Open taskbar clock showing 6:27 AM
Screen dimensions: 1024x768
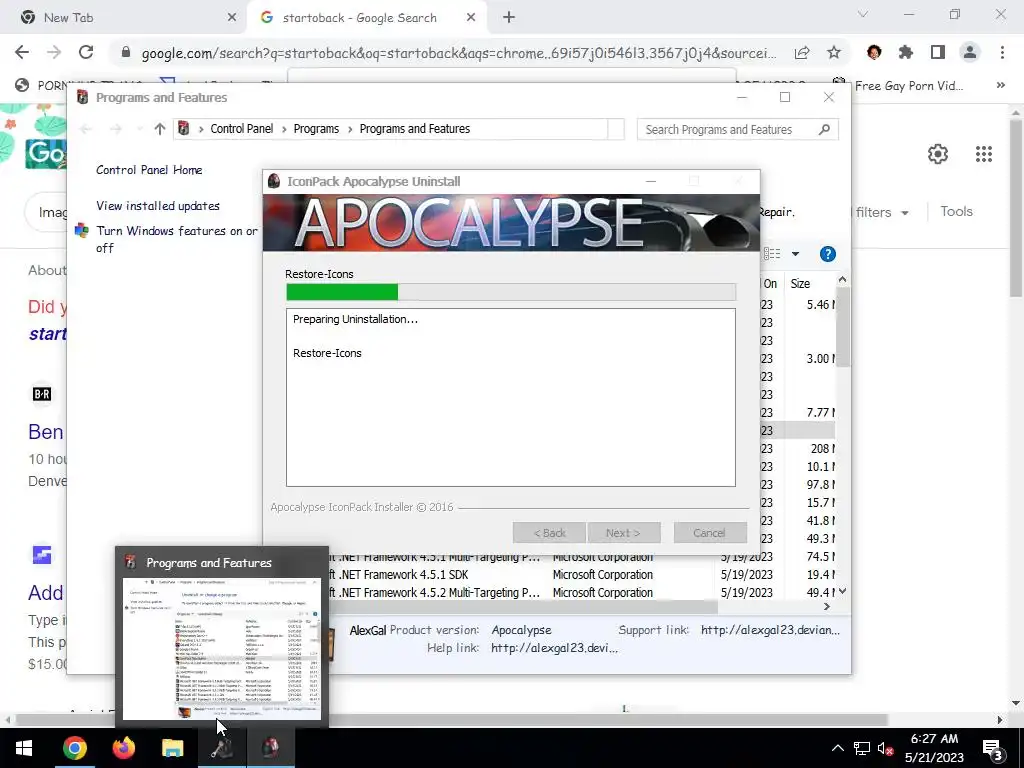coord(934,748)
